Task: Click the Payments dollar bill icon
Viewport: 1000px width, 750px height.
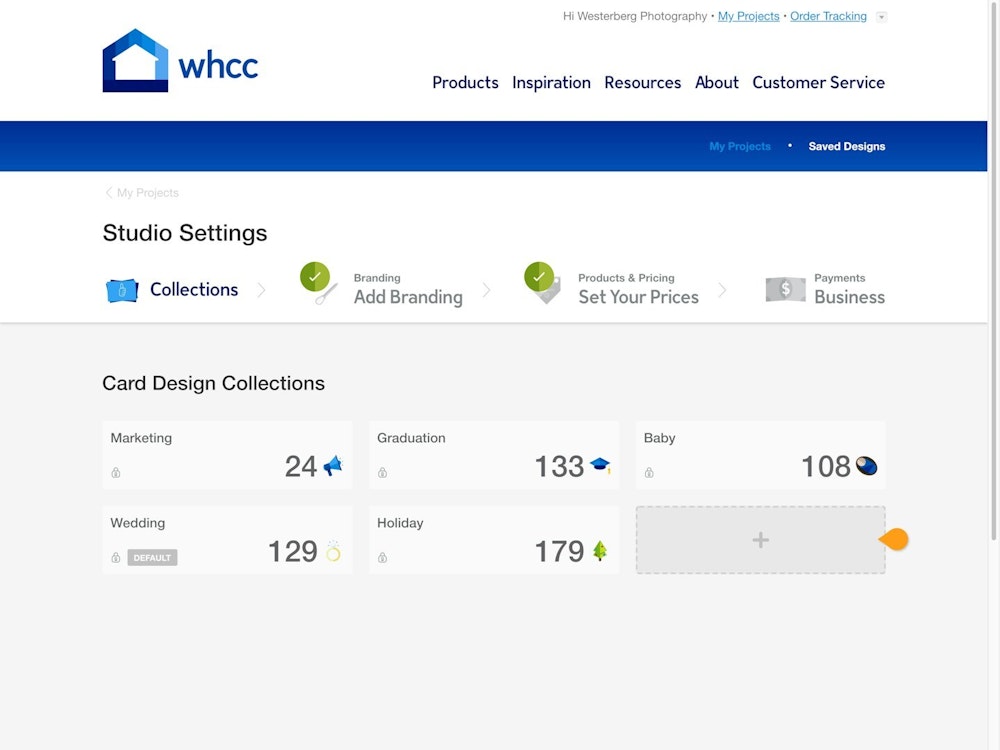Action: (785, 289)
